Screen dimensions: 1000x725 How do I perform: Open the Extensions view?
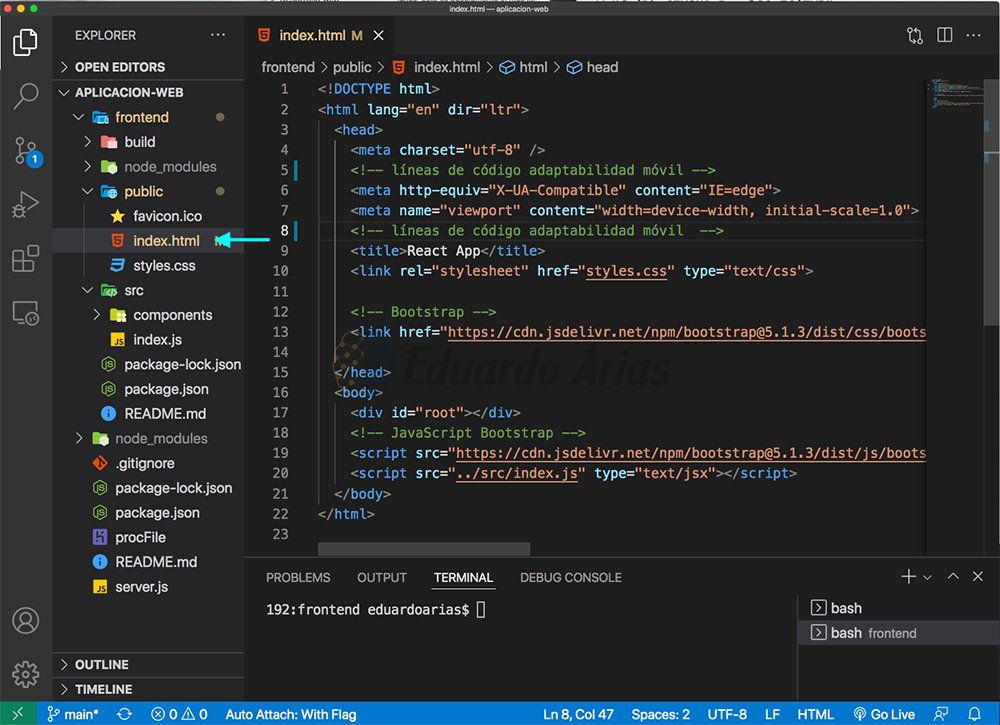click(26, 258)
